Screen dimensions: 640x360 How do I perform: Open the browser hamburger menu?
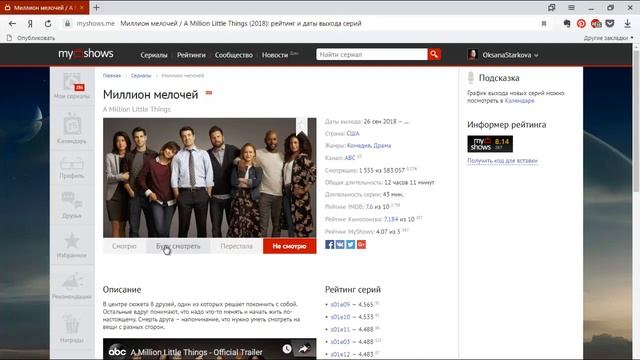(571, 7)
